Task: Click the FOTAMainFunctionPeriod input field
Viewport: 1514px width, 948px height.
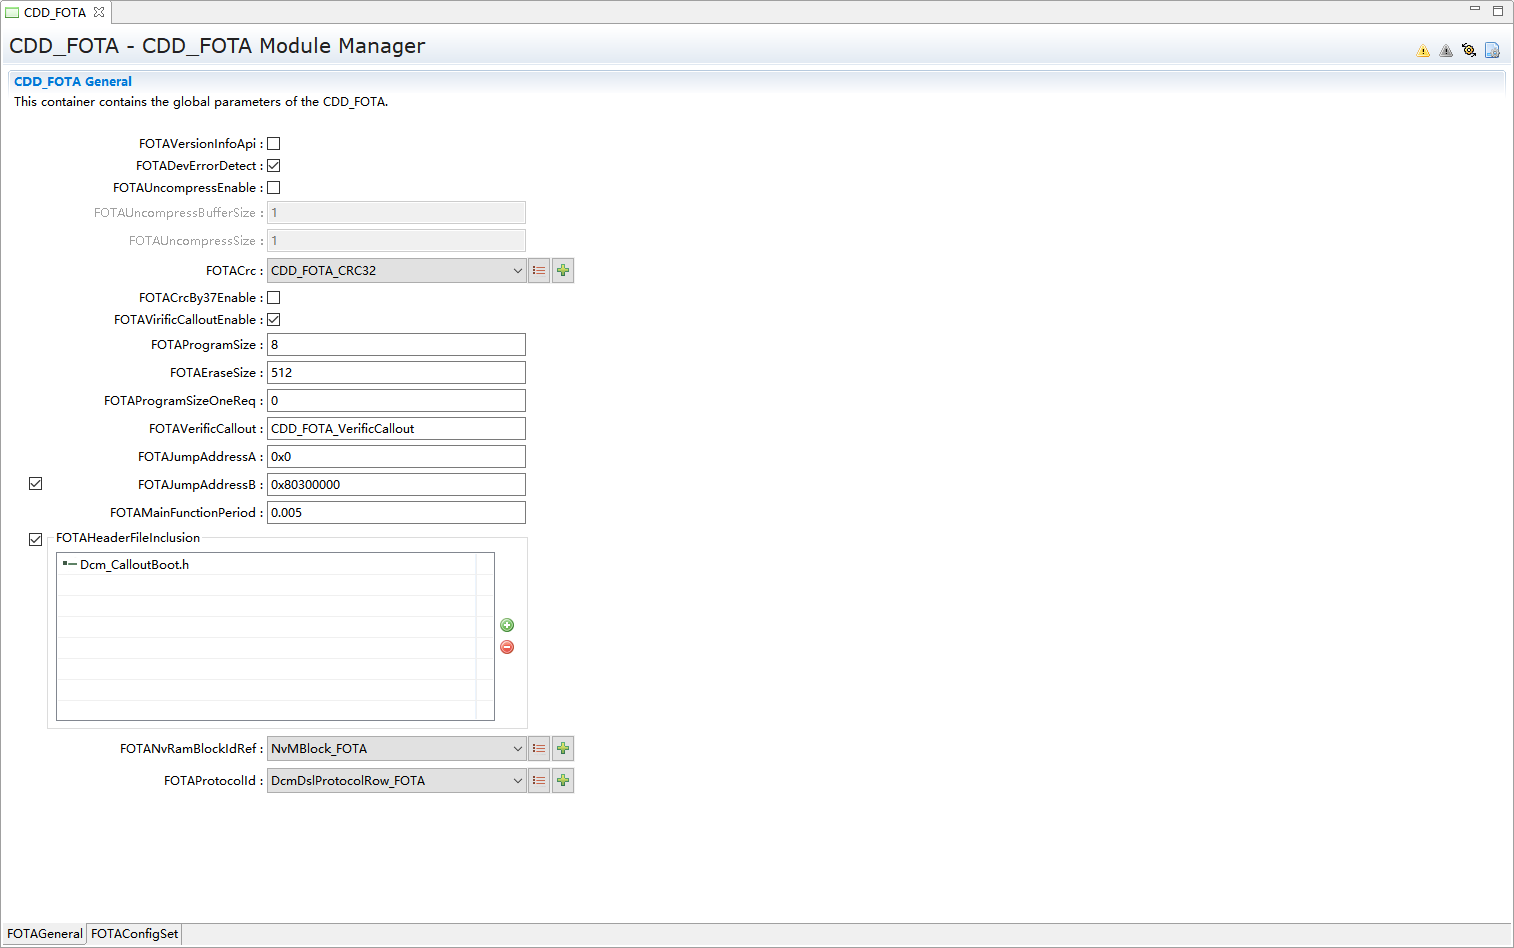Action: tap(396, 513)
